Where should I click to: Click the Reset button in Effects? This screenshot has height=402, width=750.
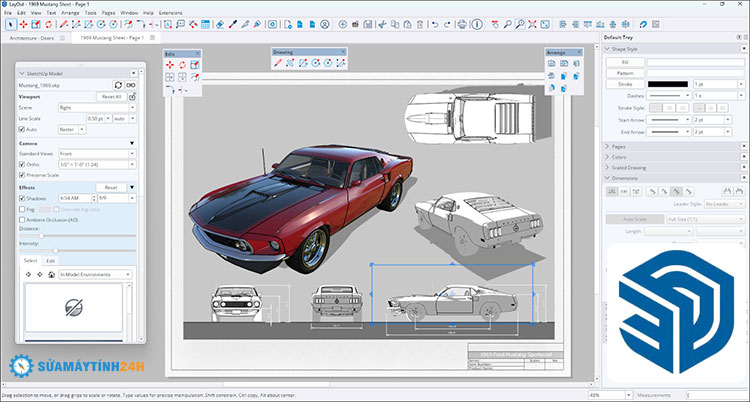[x=111, y=187]
